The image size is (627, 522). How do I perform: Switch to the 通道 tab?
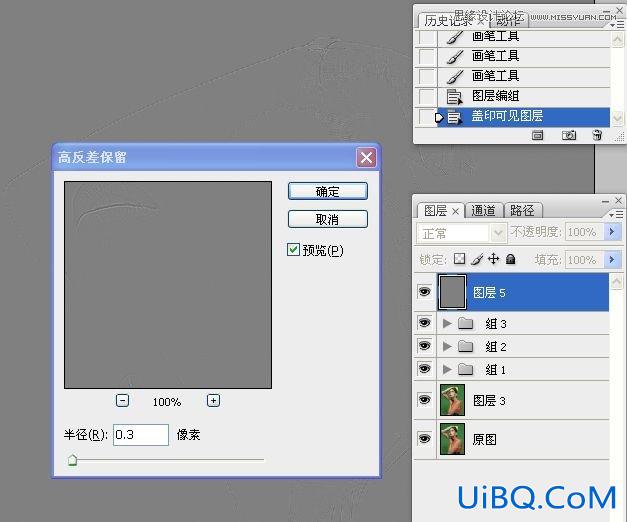pos(483,211)
